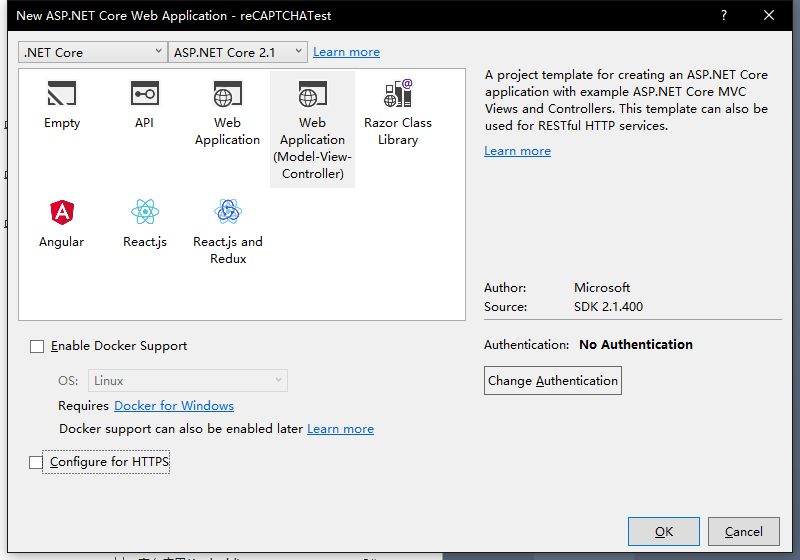800x560 pixels.
Task: Pick the React.js and Redux template
Action: [x=228, y=212]
